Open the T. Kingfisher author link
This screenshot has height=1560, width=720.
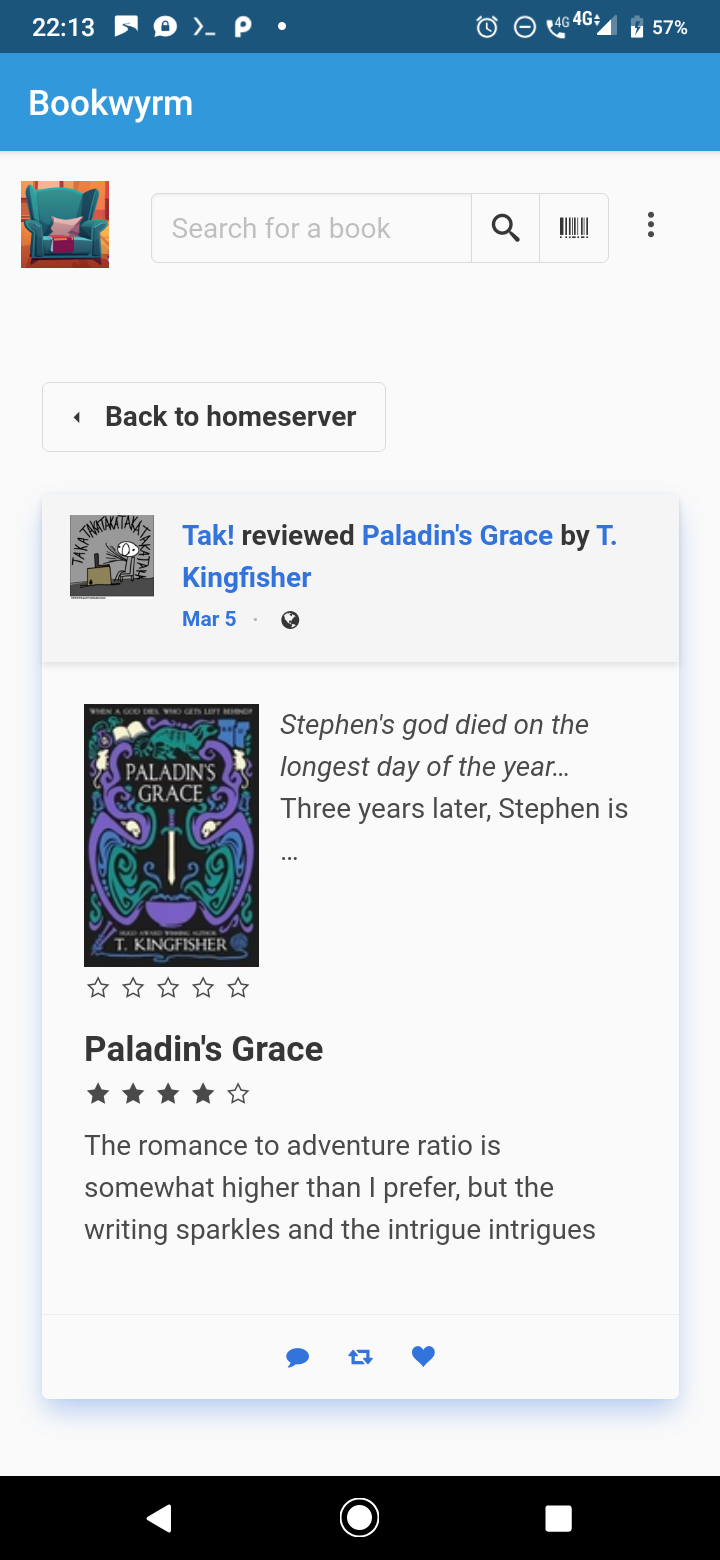click(x=247, y=577)
